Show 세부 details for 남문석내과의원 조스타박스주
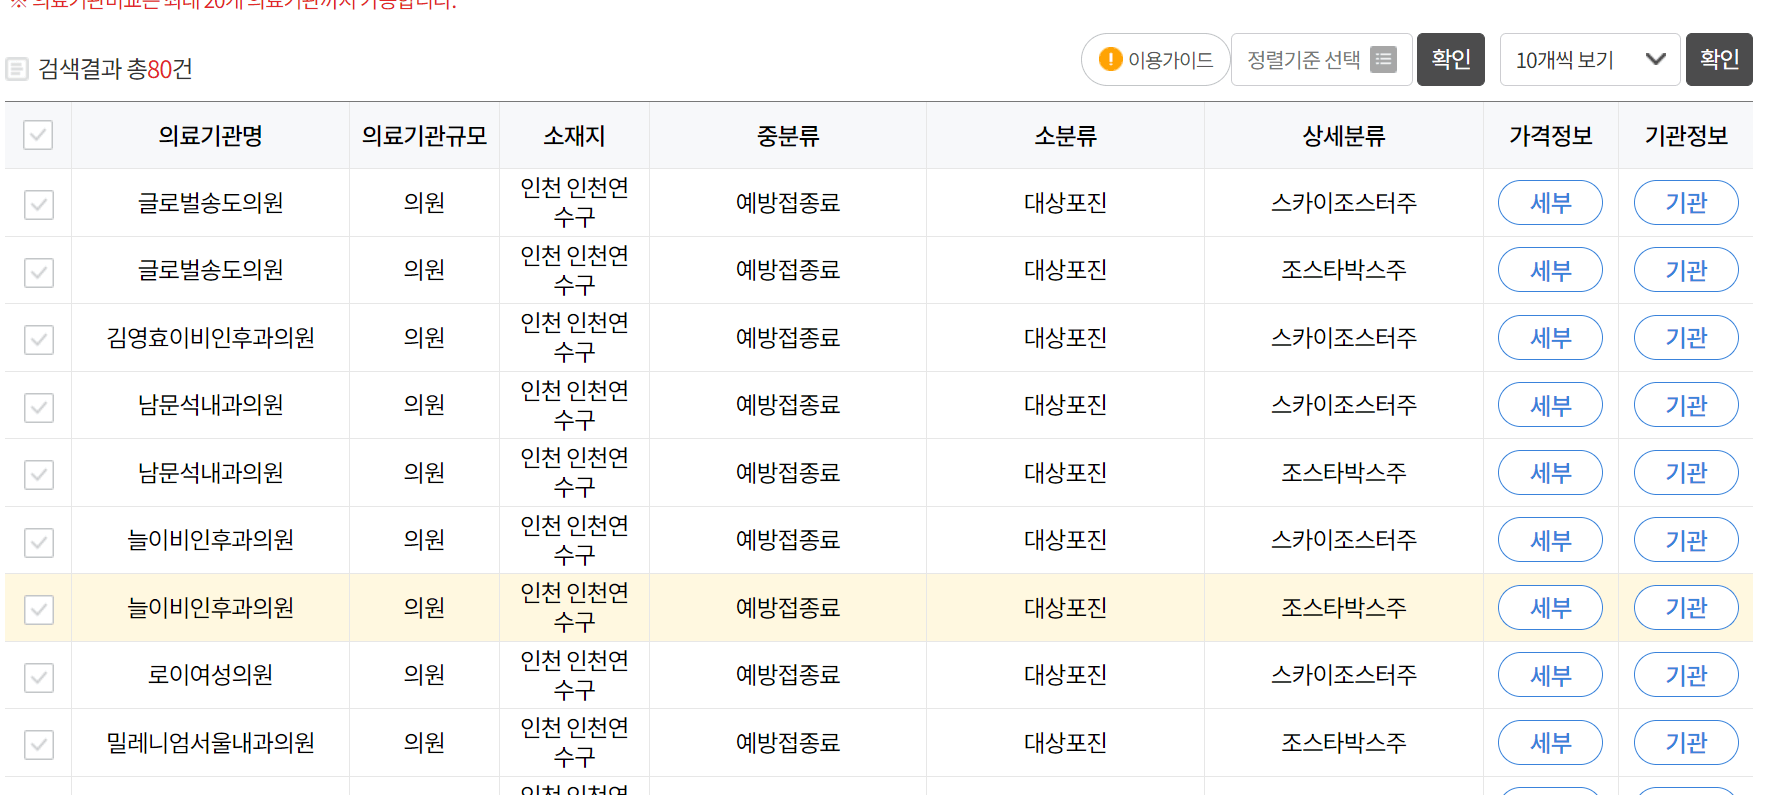1766x795 pixels. click(x=1550, y=473)
